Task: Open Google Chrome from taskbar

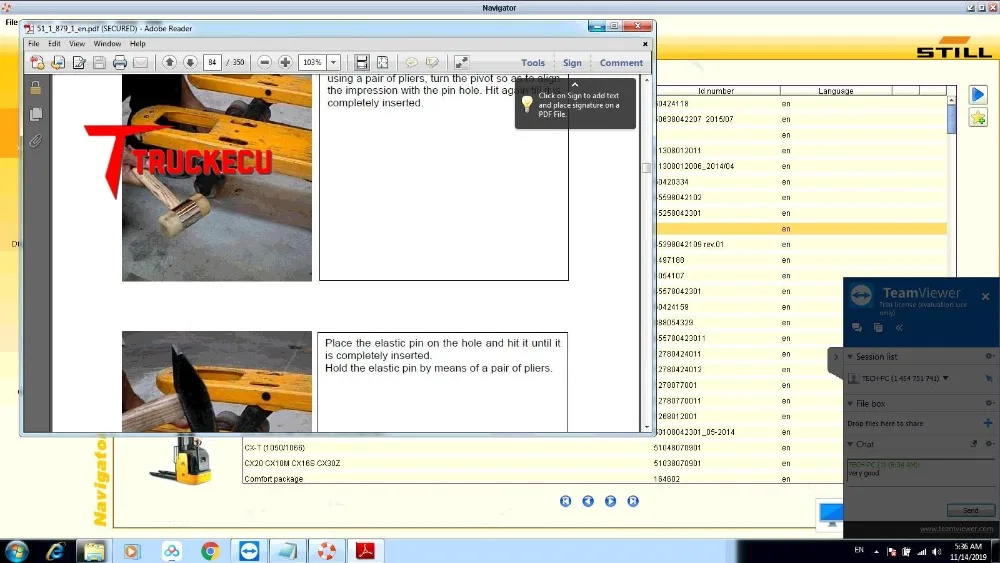Action: (x=210, y=551)
